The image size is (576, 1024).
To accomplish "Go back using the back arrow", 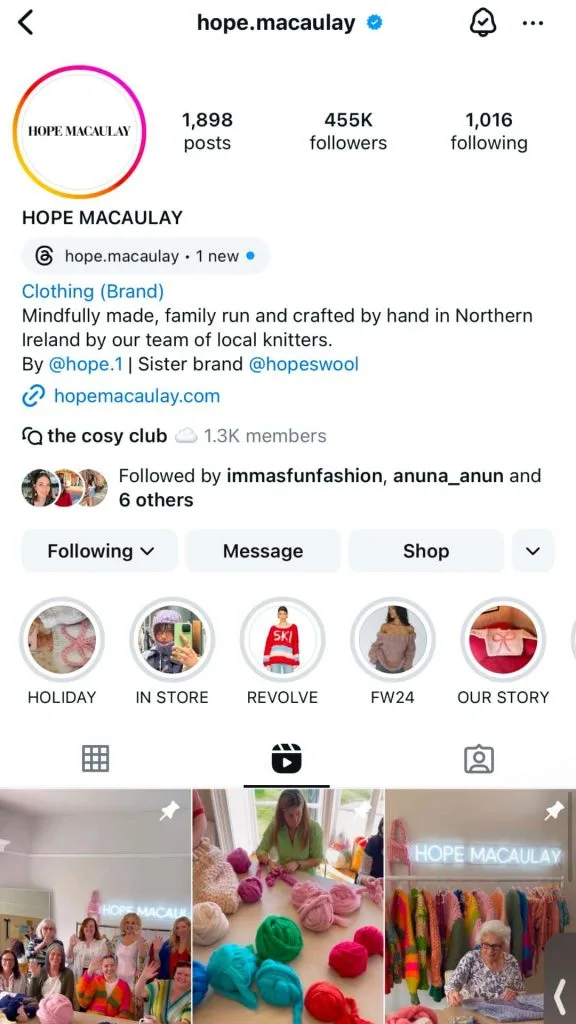I will point(27,22).
